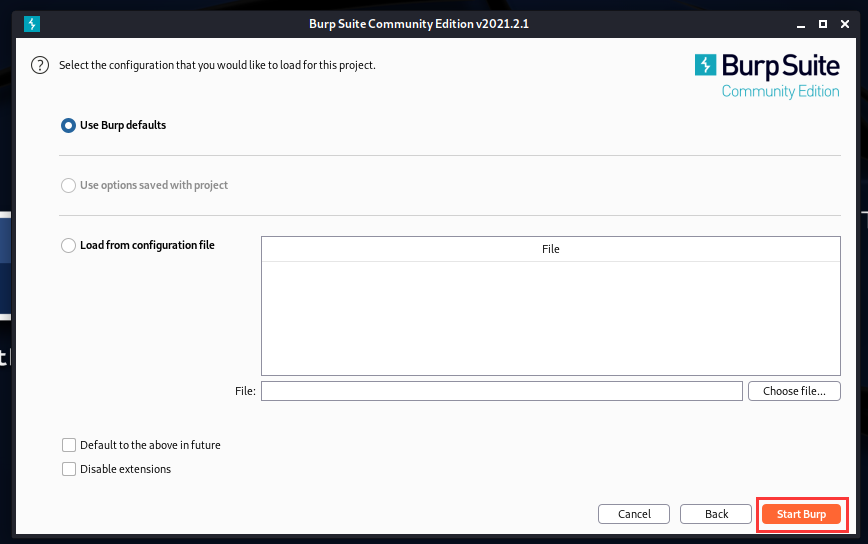Click the question mark help icon
Screen dimensions: 868x544
coord(40,66)
